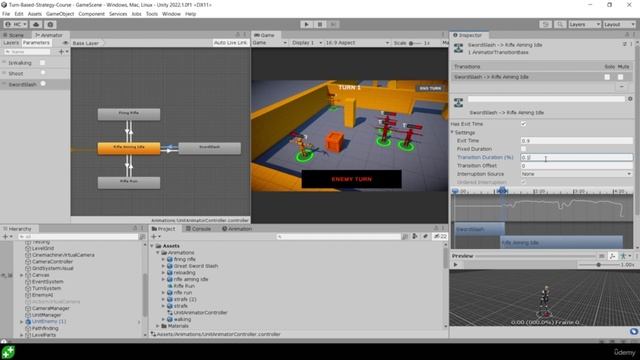
Task: Click the Pause button in top toolbar
Action: tap(320, 24)
